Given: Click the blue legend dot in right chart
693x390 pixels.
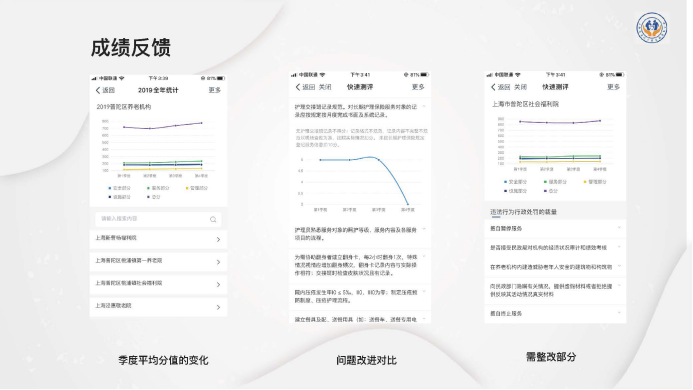Looking at the screenshot, I should coord(505,182).
